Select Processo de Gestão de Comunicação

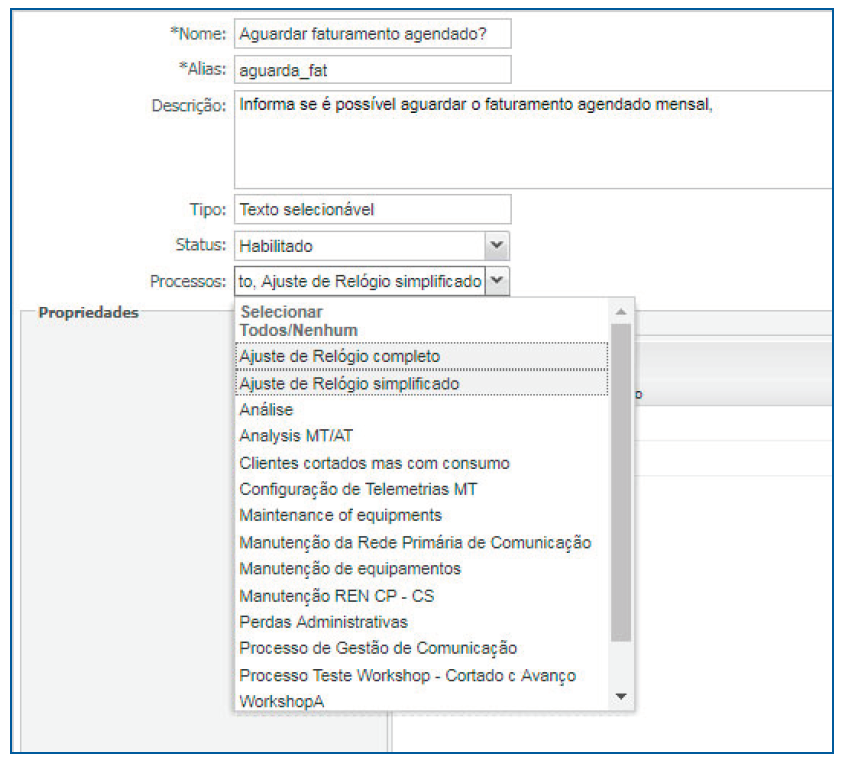point(378,649)
